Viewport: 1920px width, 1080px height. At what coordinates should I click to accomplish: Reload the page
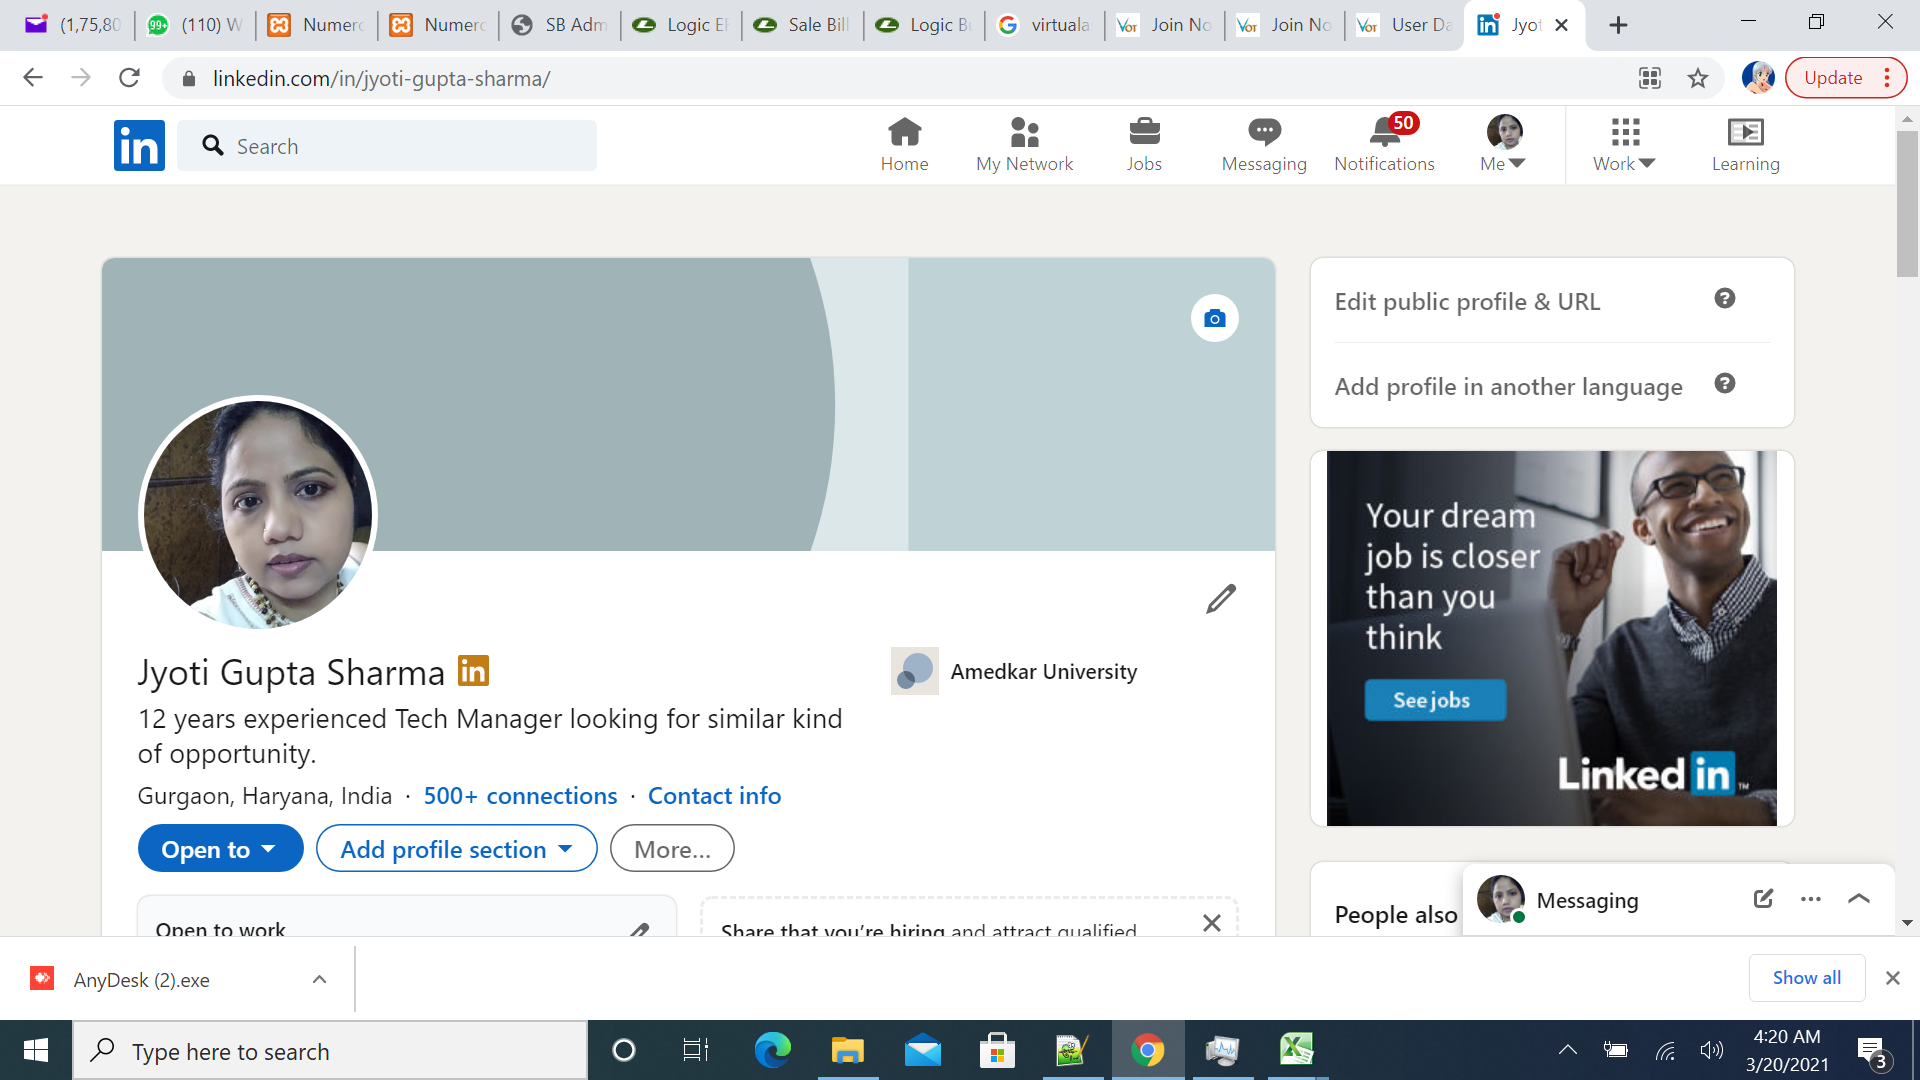point(129,78)
